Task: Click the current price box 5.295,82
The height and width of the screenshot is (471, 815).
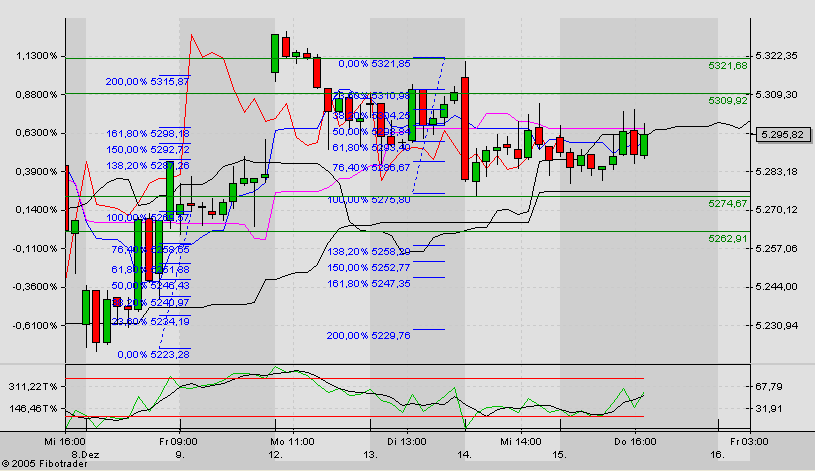Action: [x=782, y=135]
